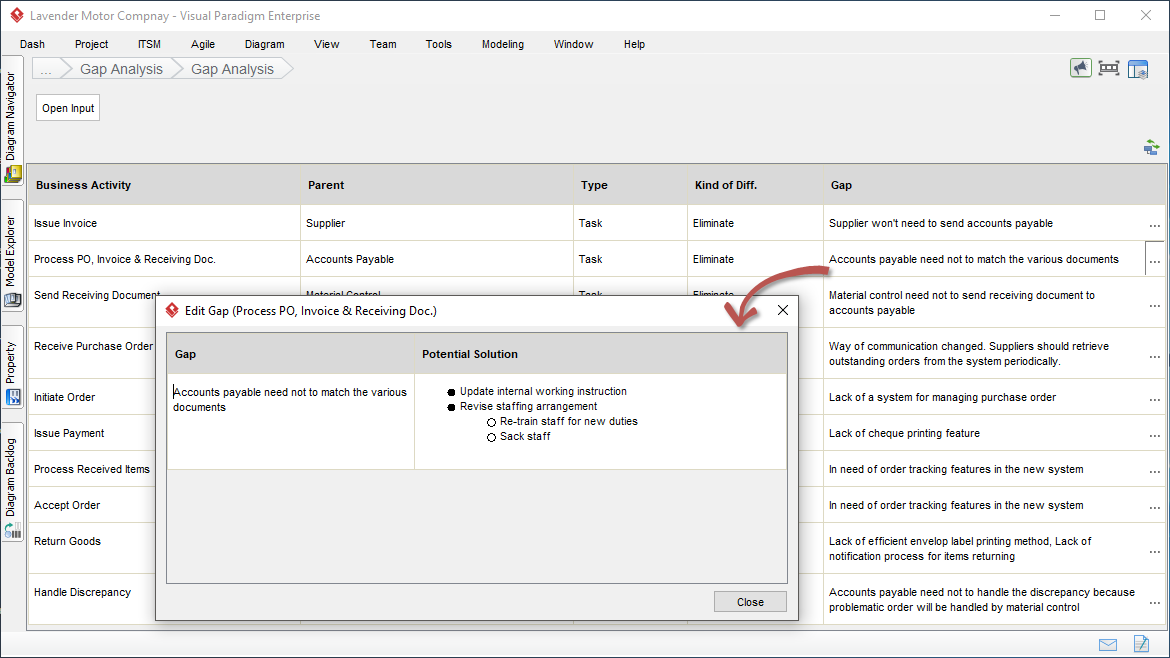This screenshot has height=658, width=1170.
Task: Open the Diagram Navigator side panel
Action: point(12,121)
